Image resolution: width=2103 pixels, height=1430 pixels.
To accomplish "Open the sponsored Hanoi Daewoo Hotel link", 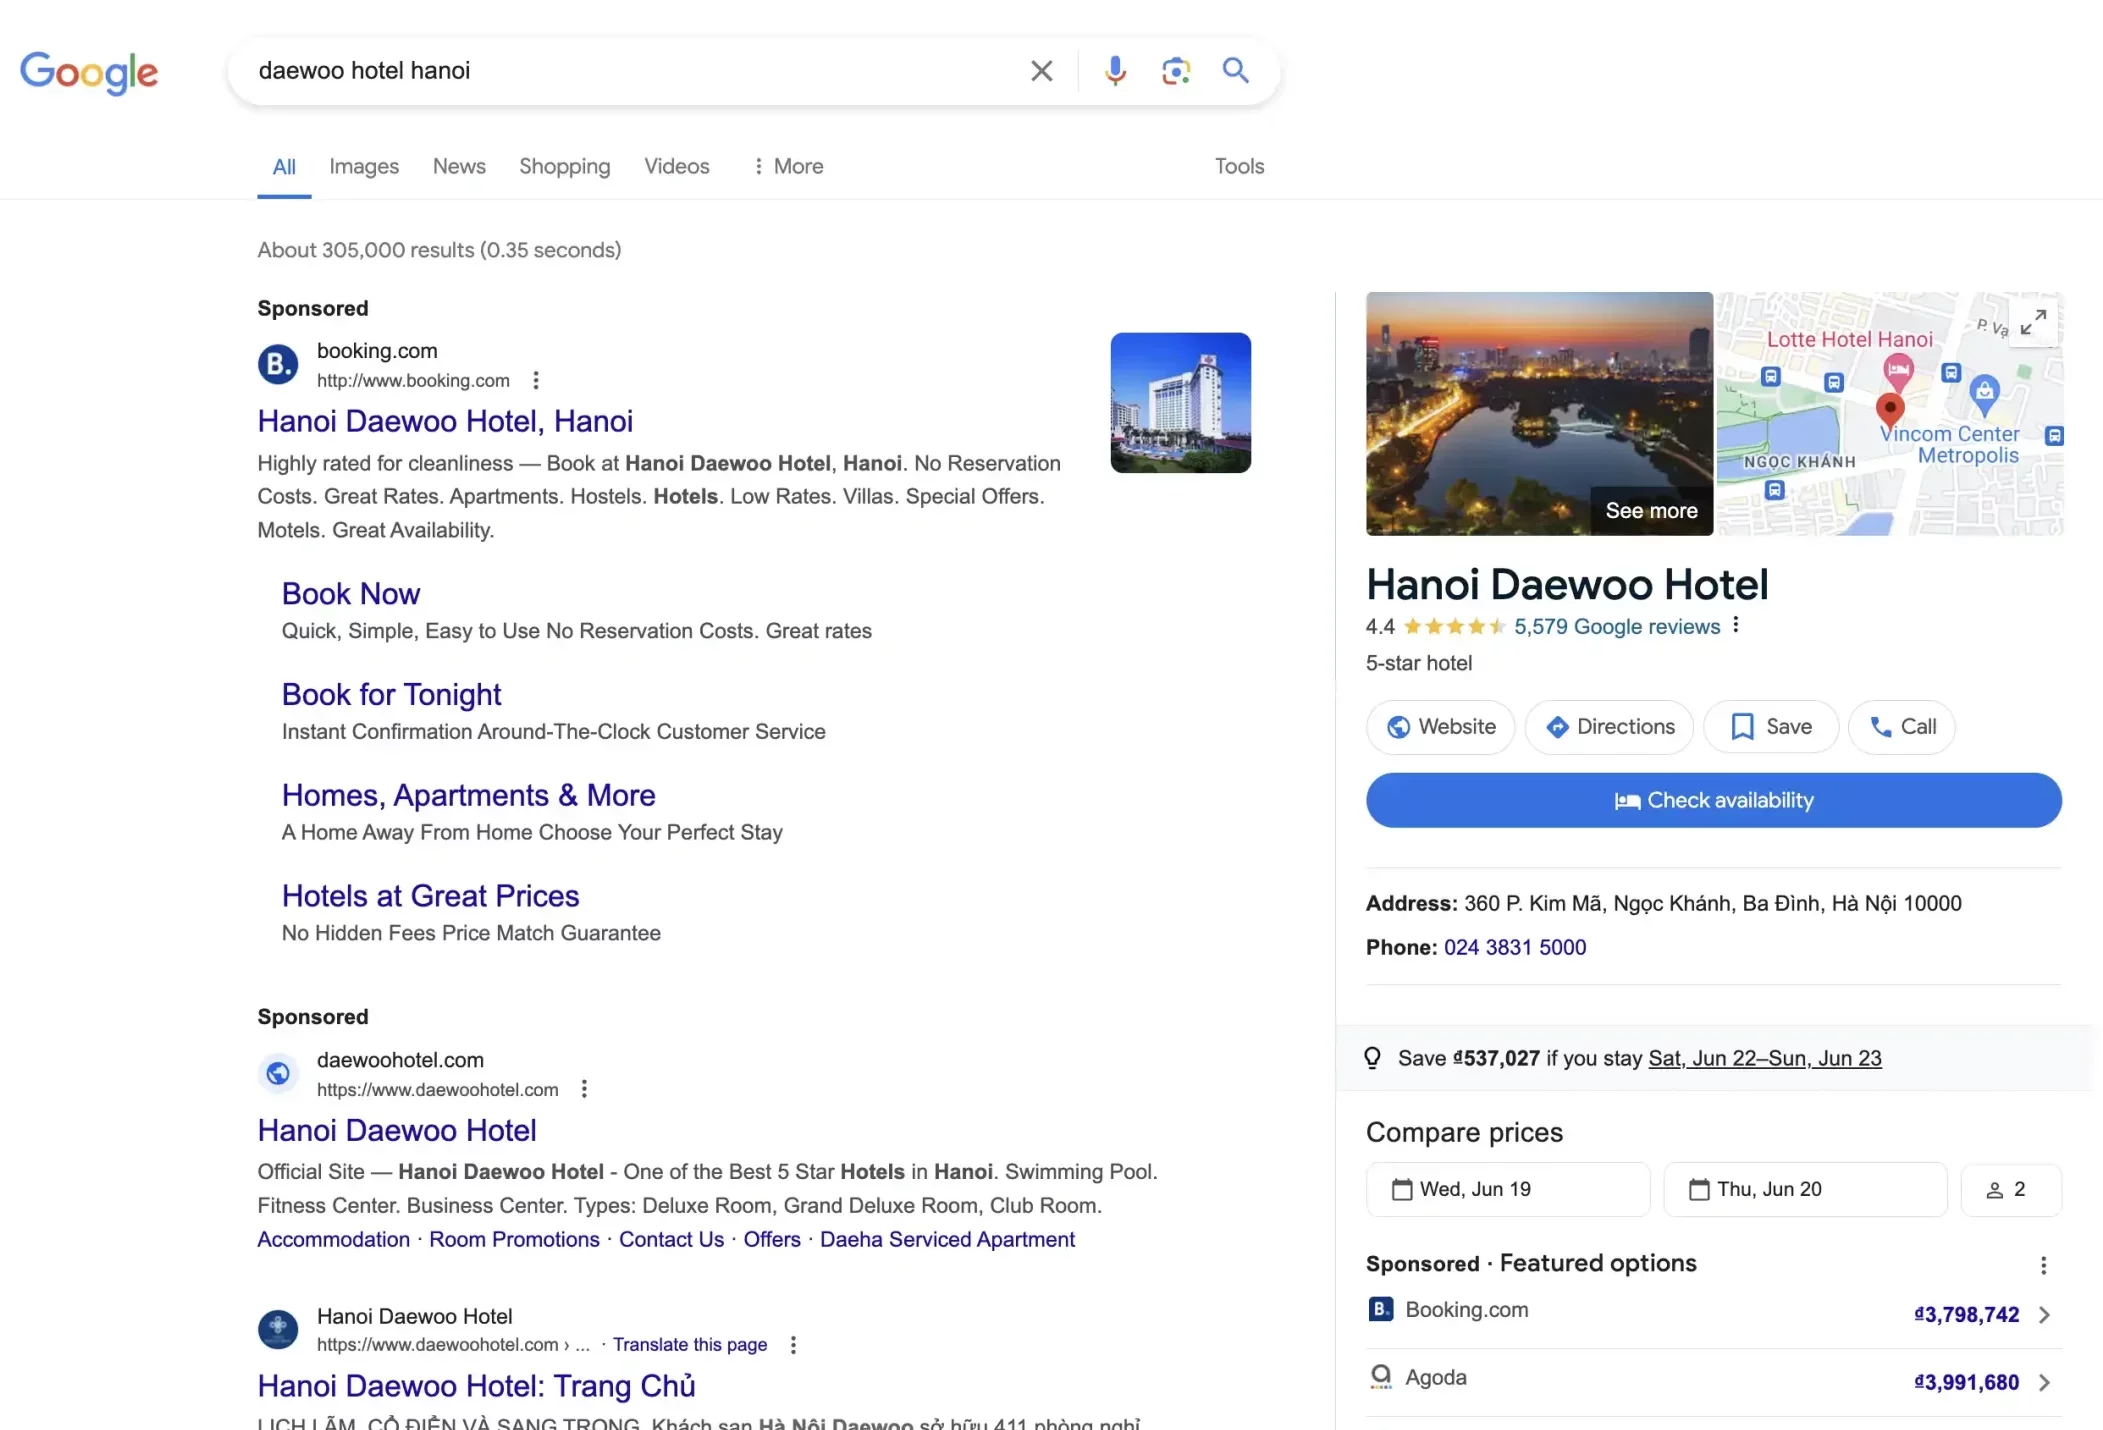I will pos(397,1130).
